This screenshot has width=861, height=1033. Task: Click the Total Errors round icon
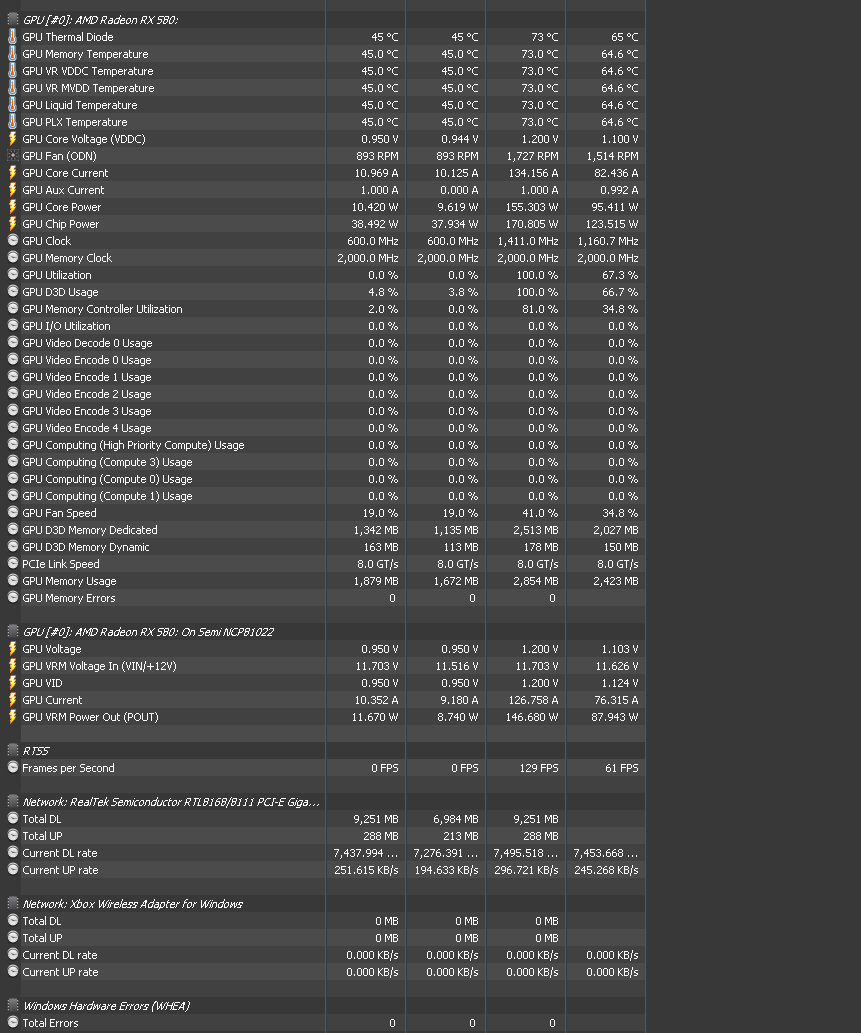click(x=13, y=1022)
